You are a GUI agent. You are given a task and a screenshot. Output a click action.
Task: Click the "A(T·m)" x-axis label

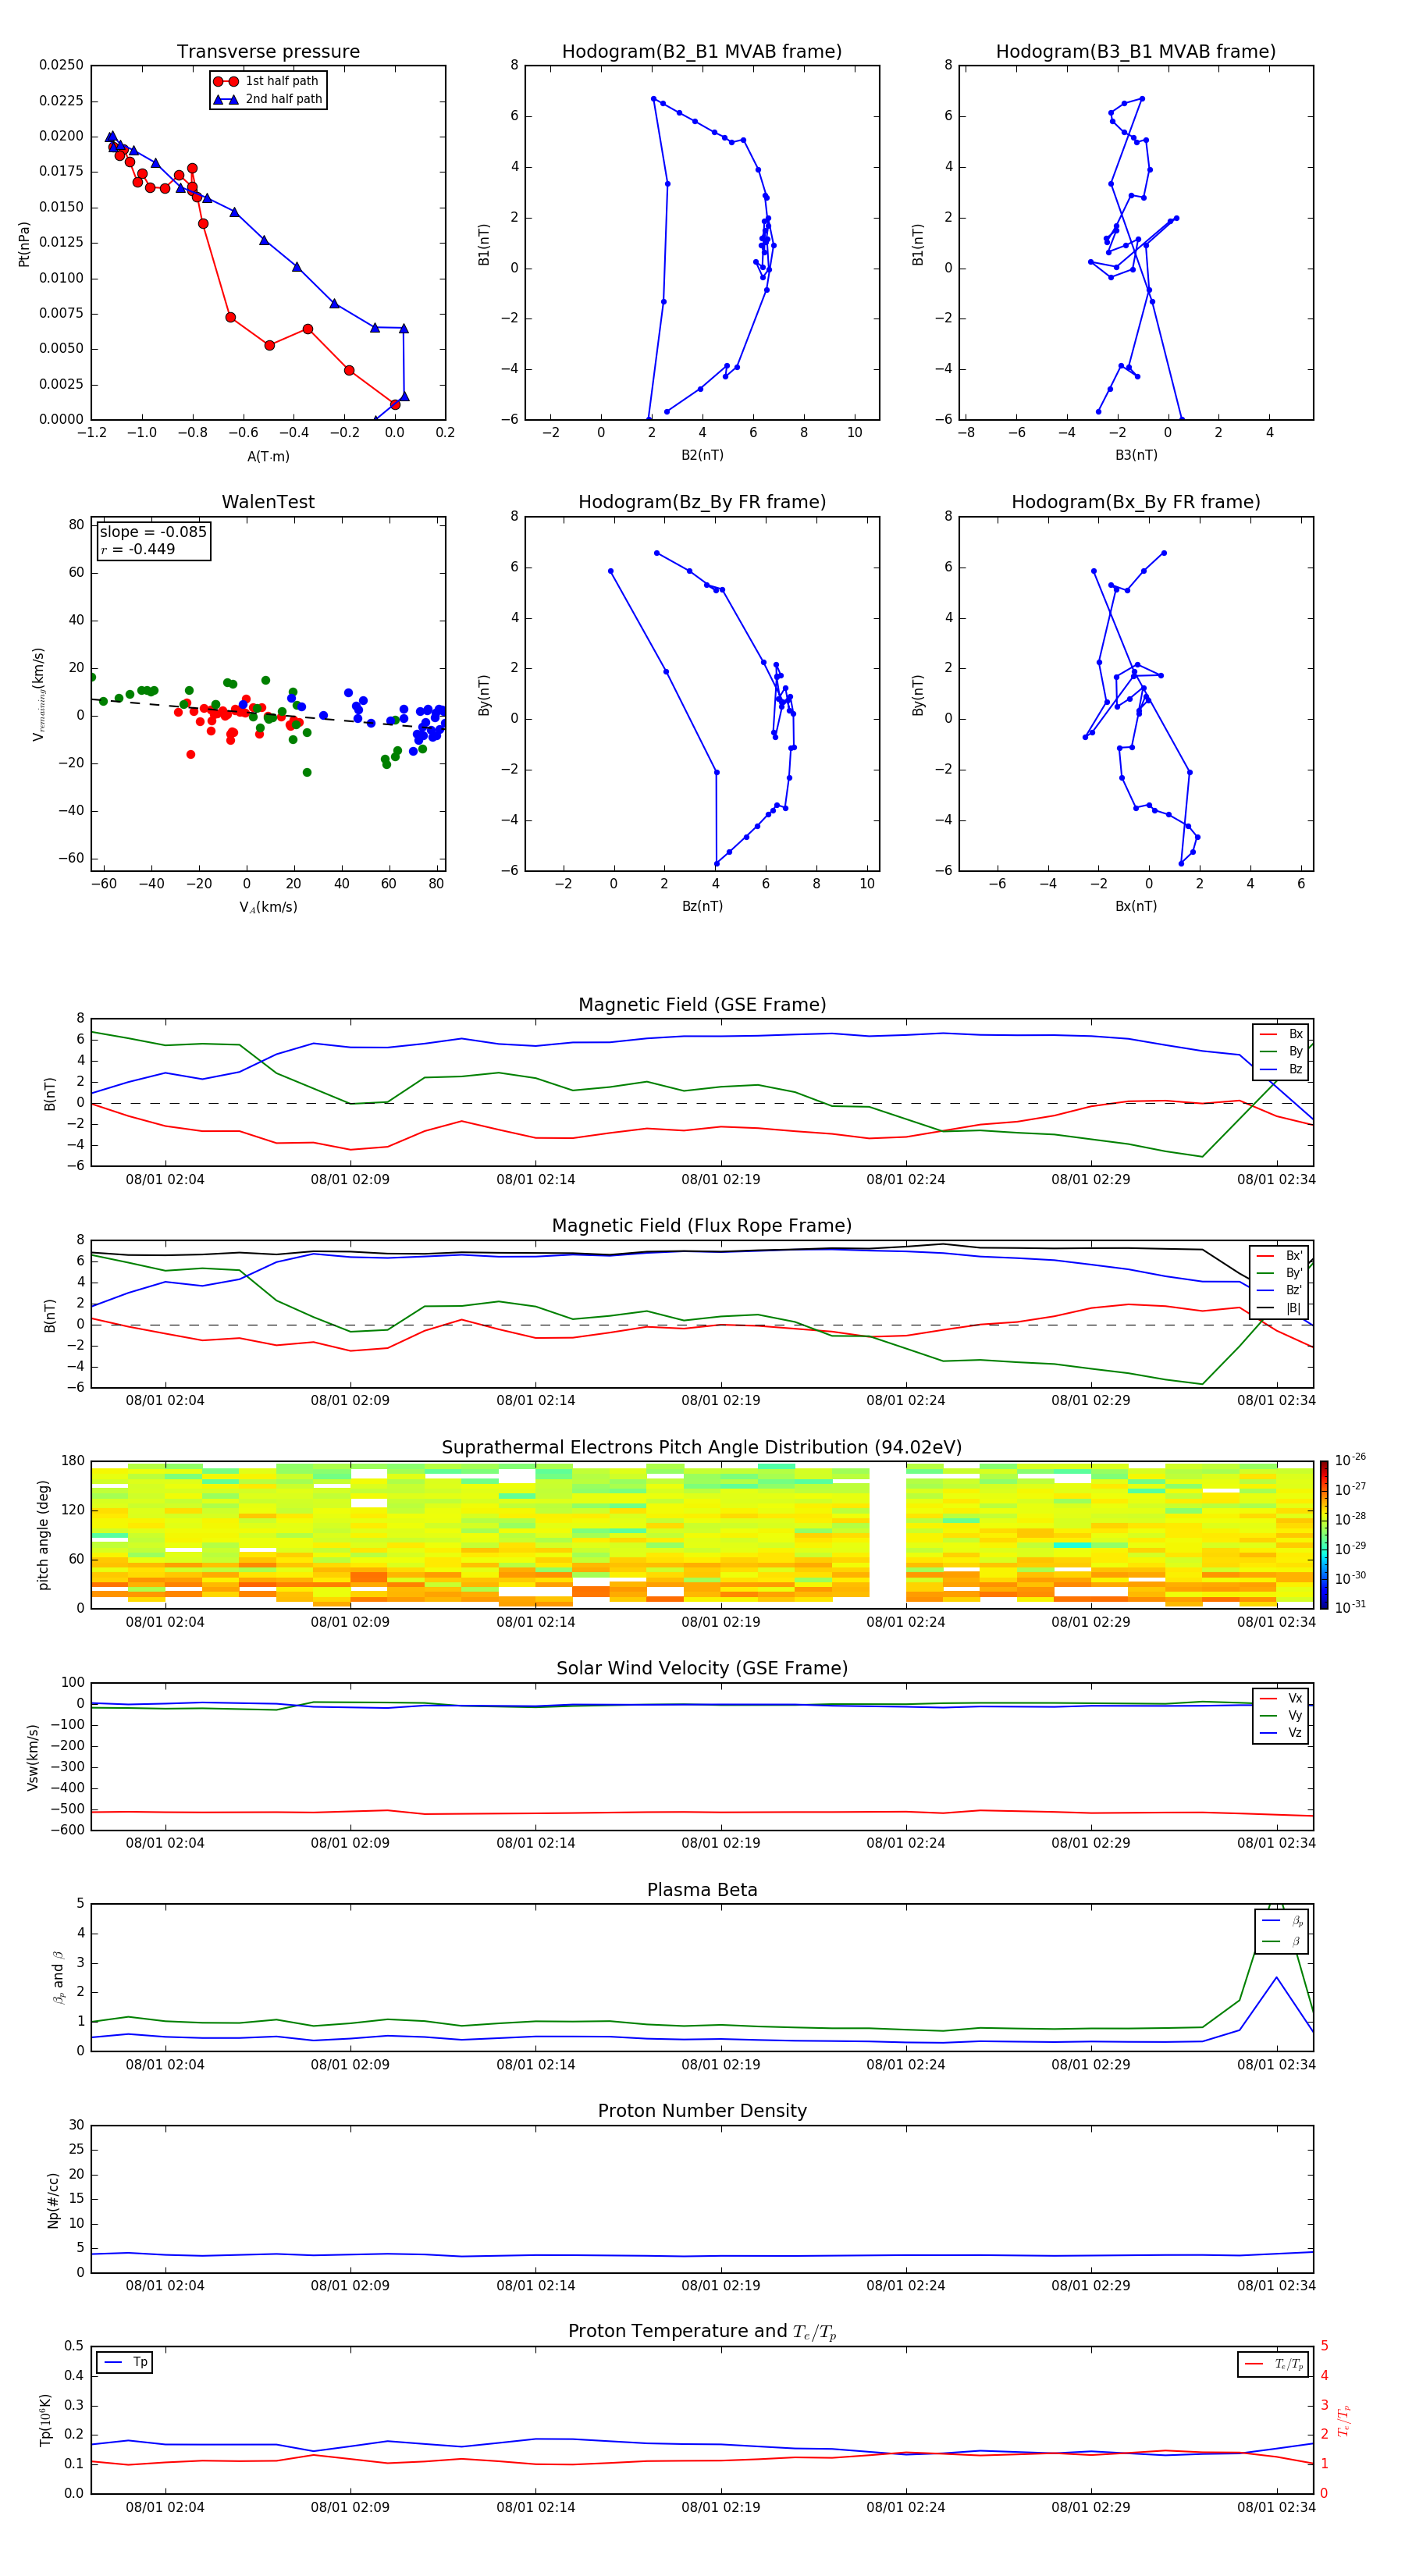[x=268, y=457]
